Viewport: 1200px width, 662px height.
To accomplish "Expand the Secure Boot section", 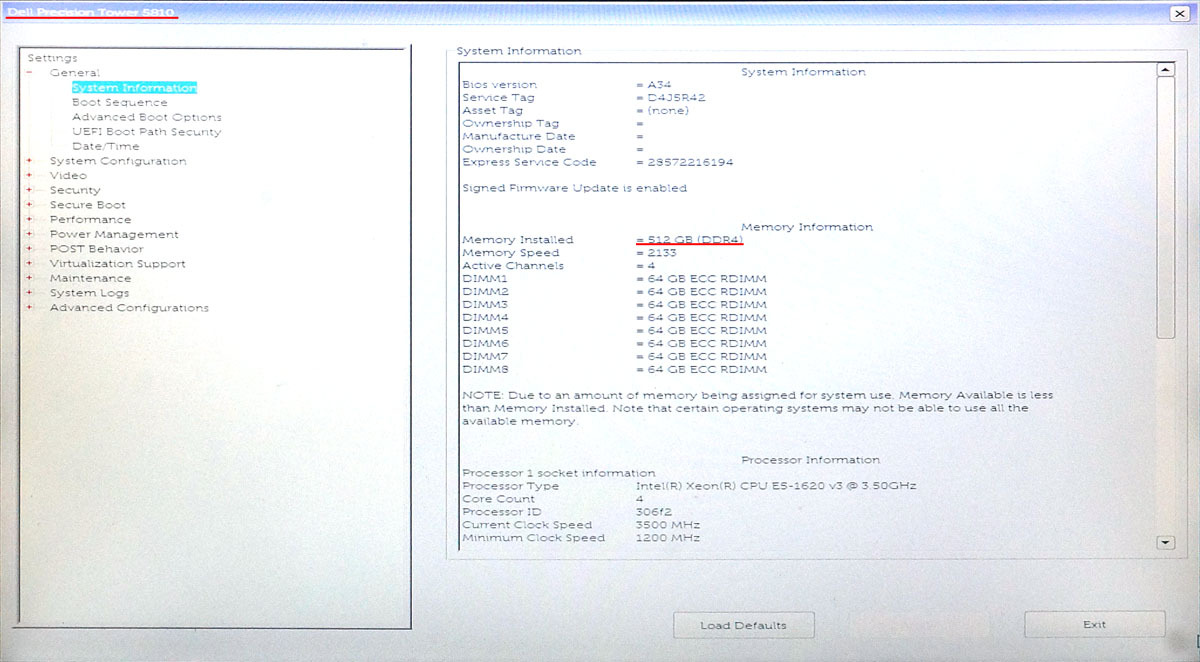I will click(30, 205).
